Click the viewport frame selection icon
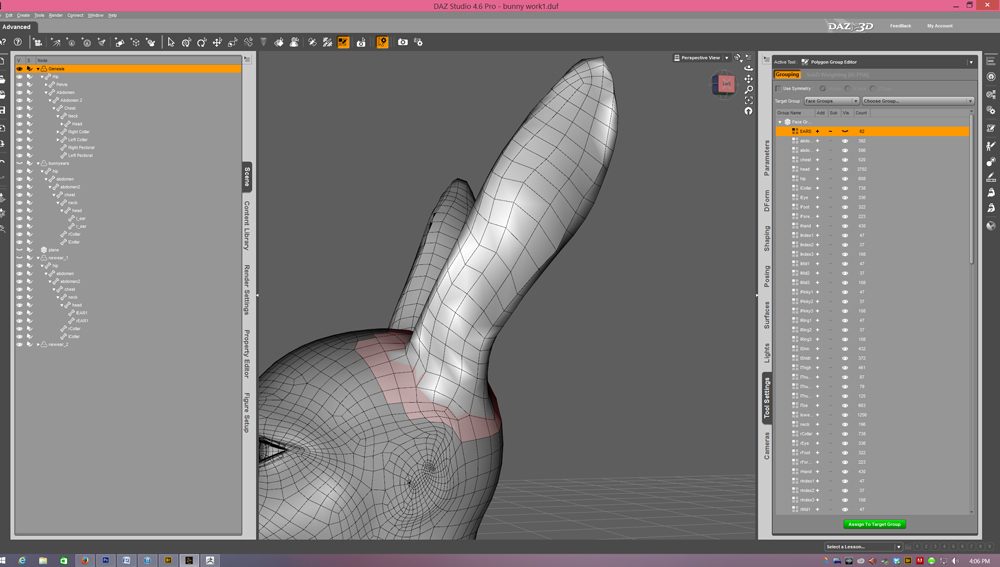 pyautogui.click(x=749, y=100)
